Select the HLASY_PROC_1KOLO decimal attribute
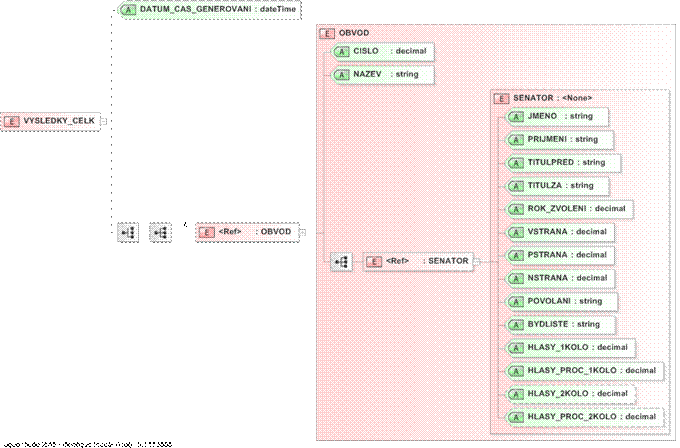The width and height of the screenshot is (680, 448). click(x=585, y=371)
